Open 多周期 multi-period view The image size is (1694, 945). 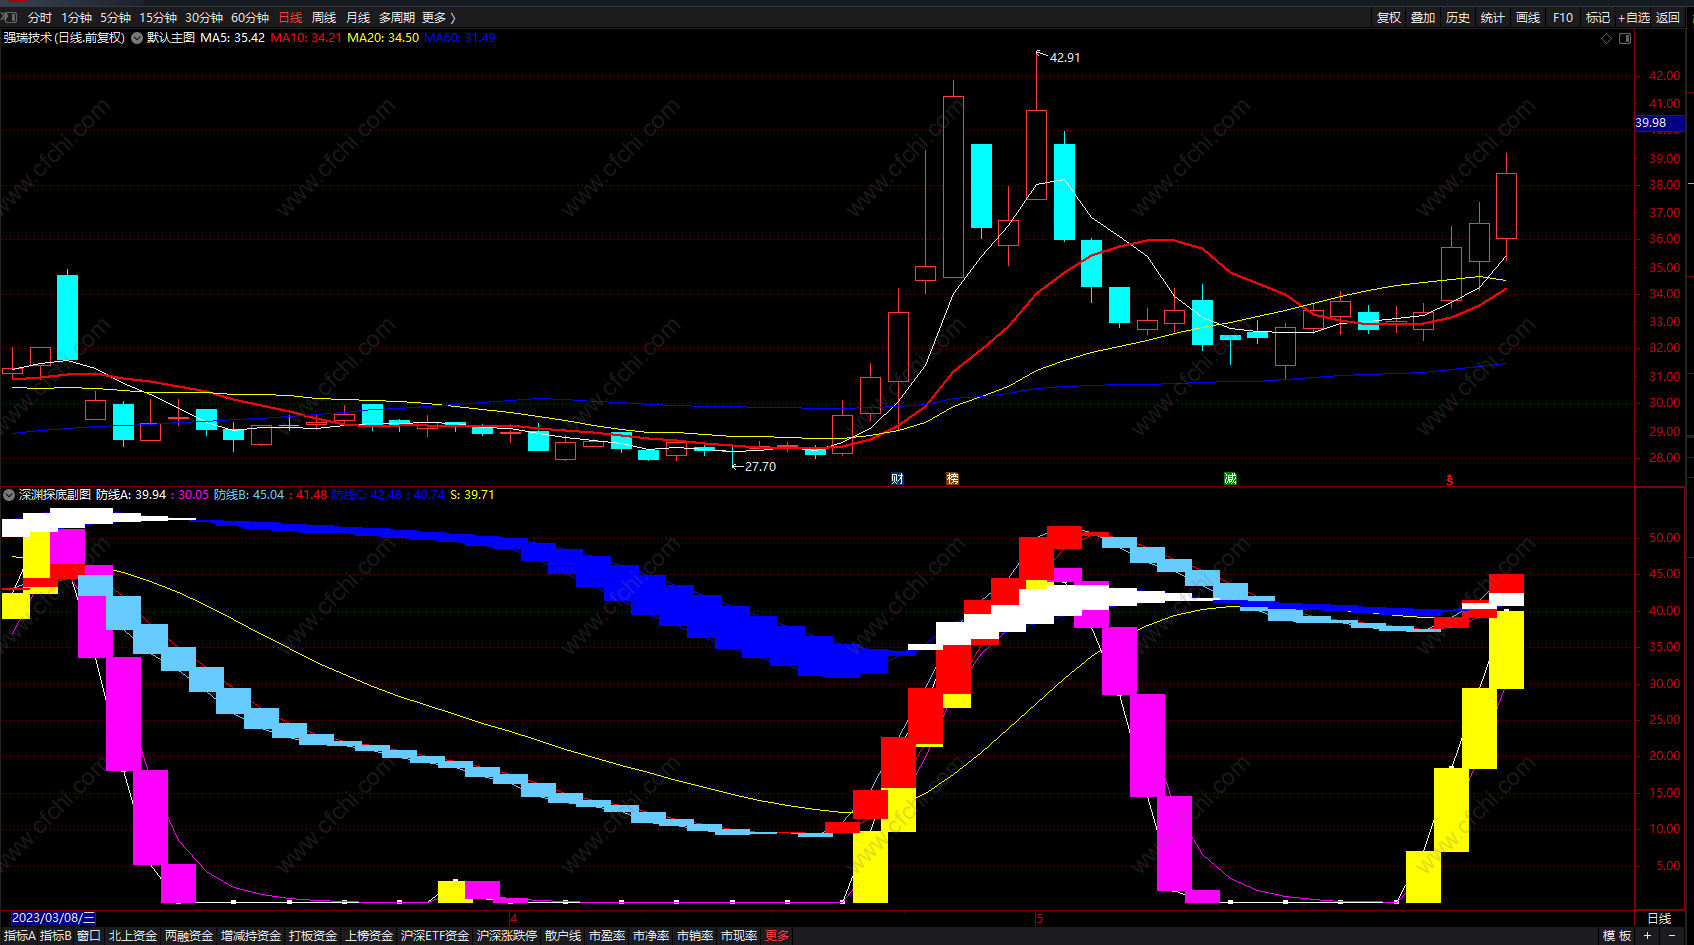click(396, 18)
